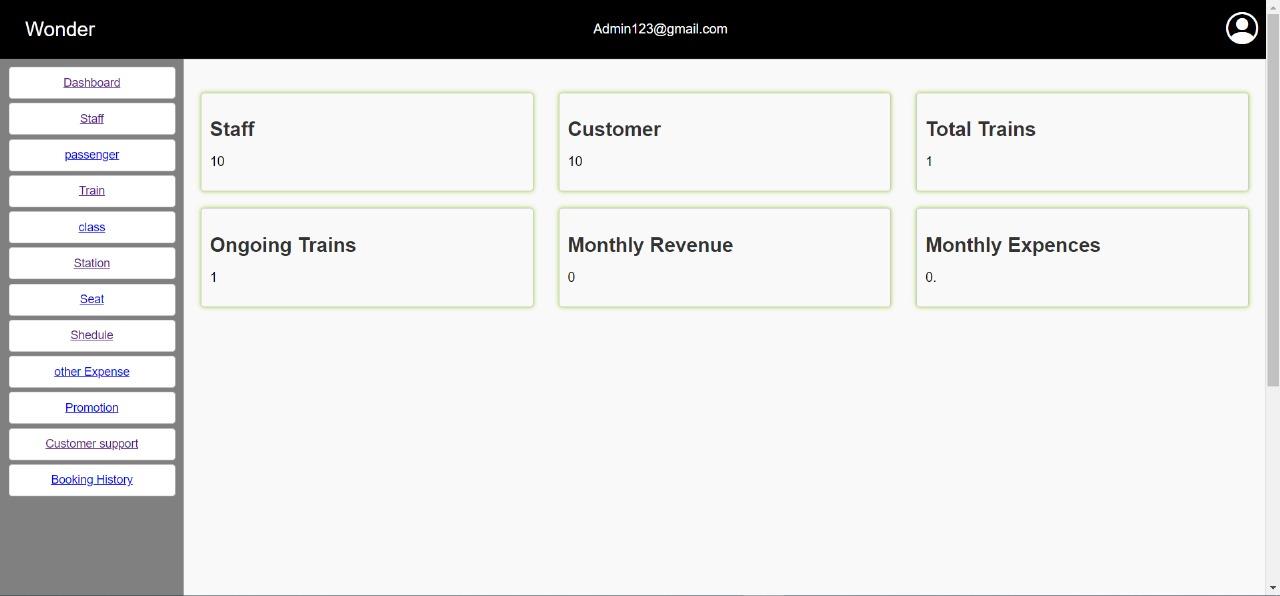Screen dimensions: 1280x596
Task: Open the user profile avatar icon
Action: click(1241, 28)
